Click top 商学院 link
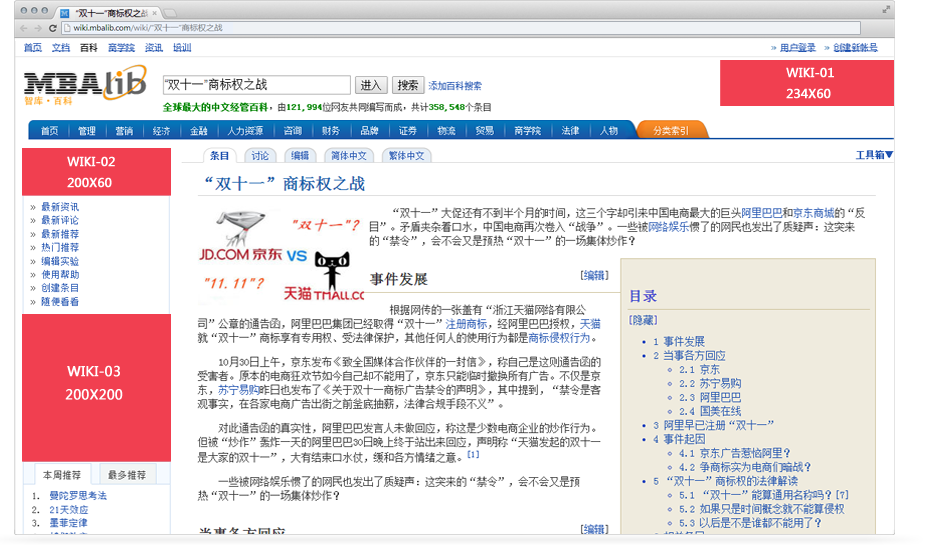This screenshot has height=553, width=927. (121, 48)
